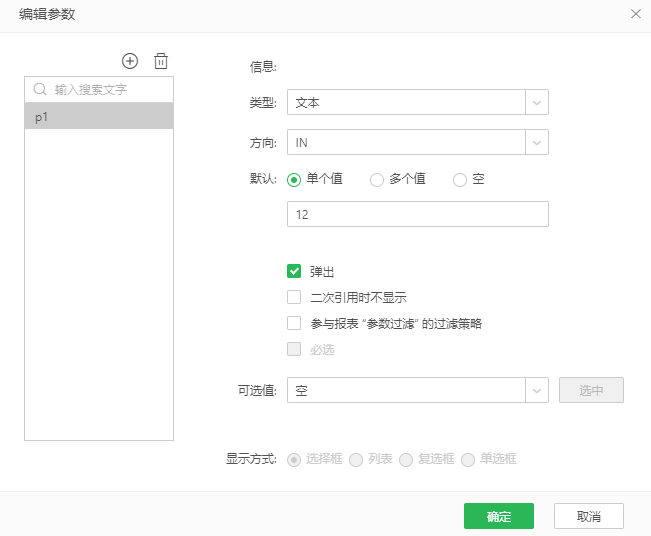
Task: Close the 编辑参数 dialog
Action: click(636, 14)
